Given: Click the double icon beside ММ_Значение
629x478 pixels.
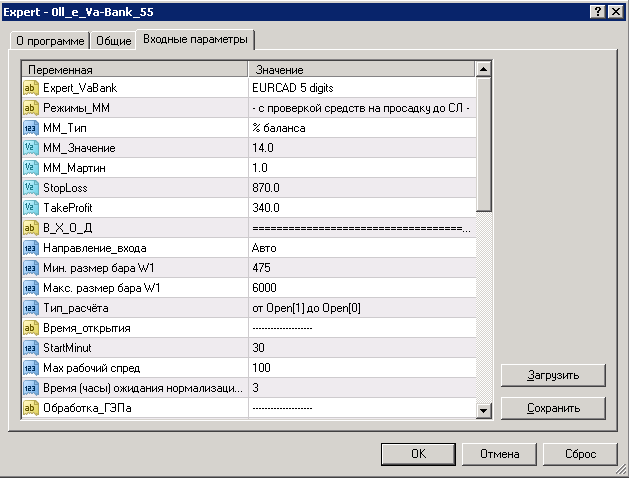Looking at the screenshot, I should (31, 148).
